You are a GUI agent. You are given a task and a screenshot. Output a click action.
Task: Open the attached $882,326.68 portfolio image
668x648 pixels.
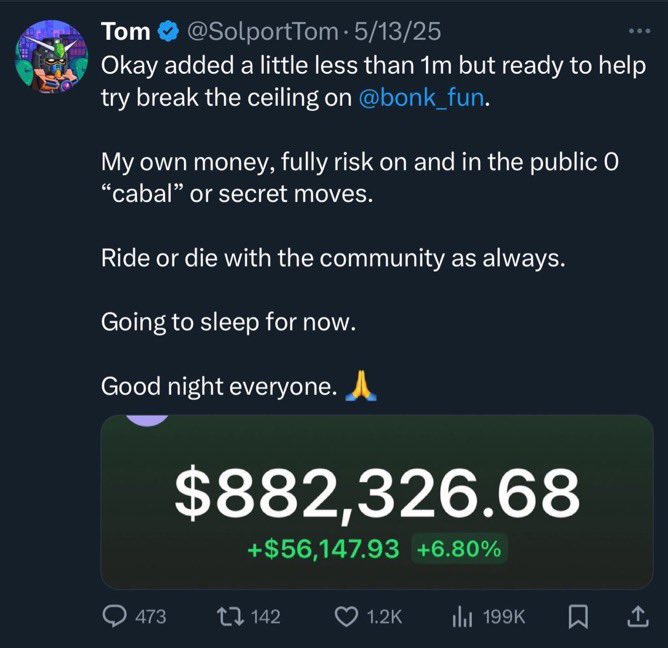[x=377, y=502]
